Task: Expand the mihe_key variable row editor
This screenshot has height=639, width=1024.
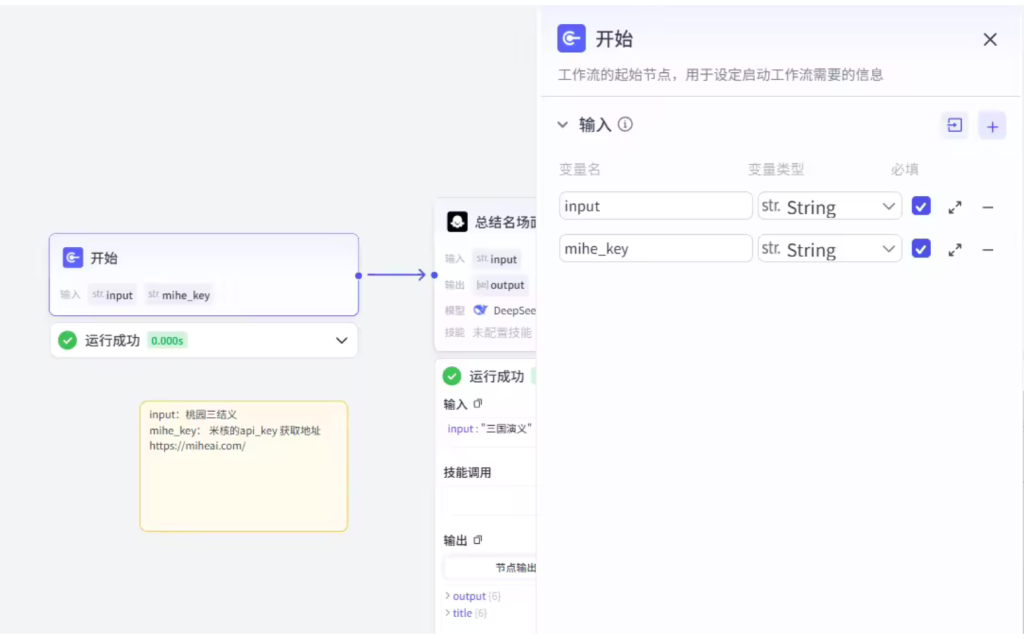Action: [955, 250]
